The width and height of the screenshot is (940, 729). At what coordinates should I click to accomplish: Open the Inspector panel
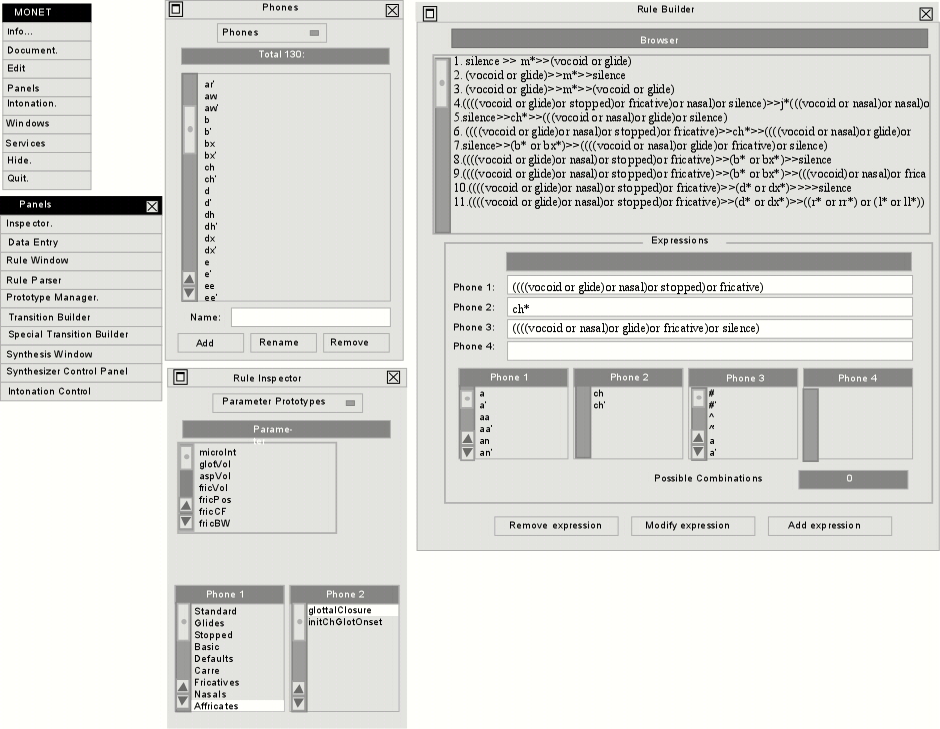coord(81,224)
